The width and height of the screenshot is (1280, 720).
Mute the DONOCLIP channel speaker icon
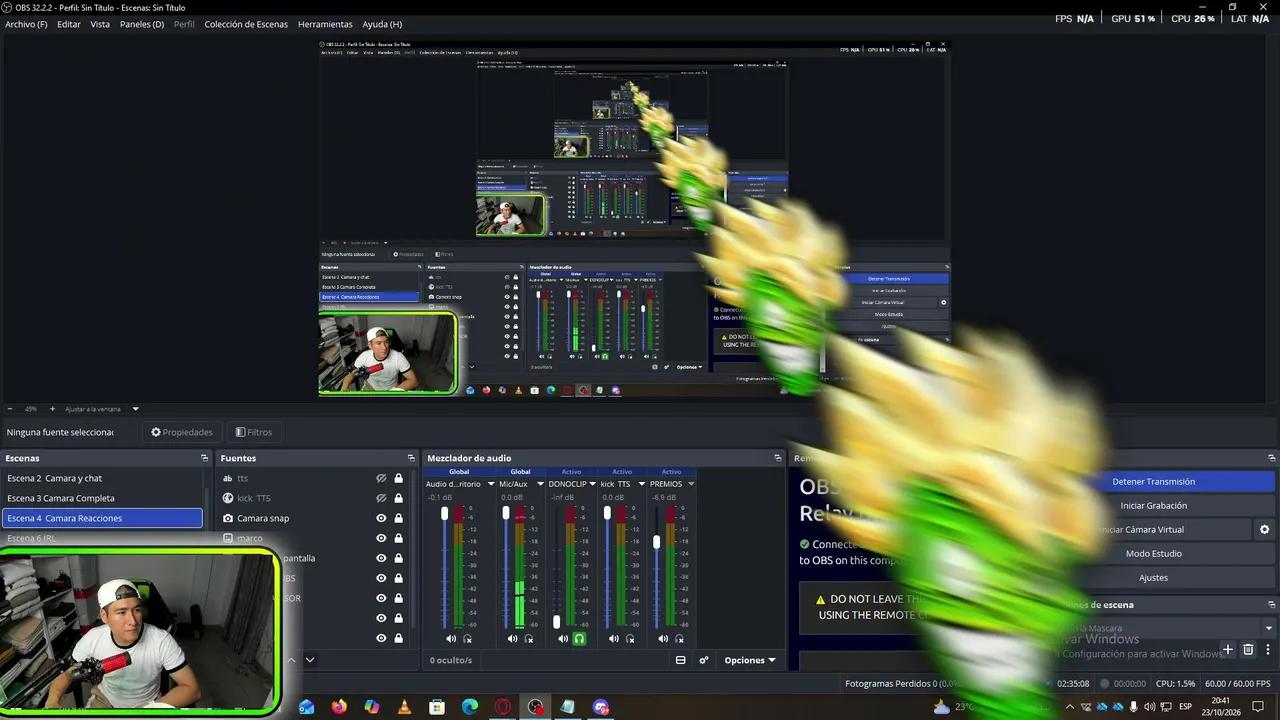[563, 638]
